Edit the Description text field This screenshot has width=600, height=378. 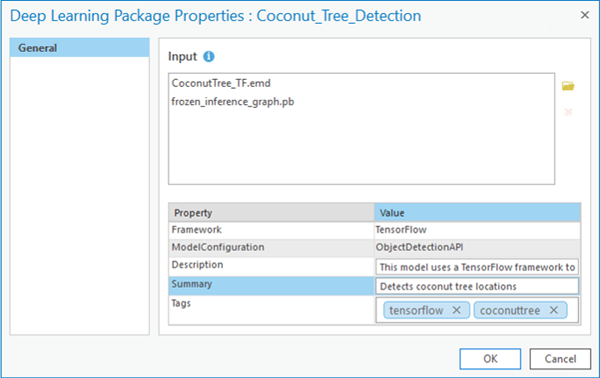coord(477,267)
